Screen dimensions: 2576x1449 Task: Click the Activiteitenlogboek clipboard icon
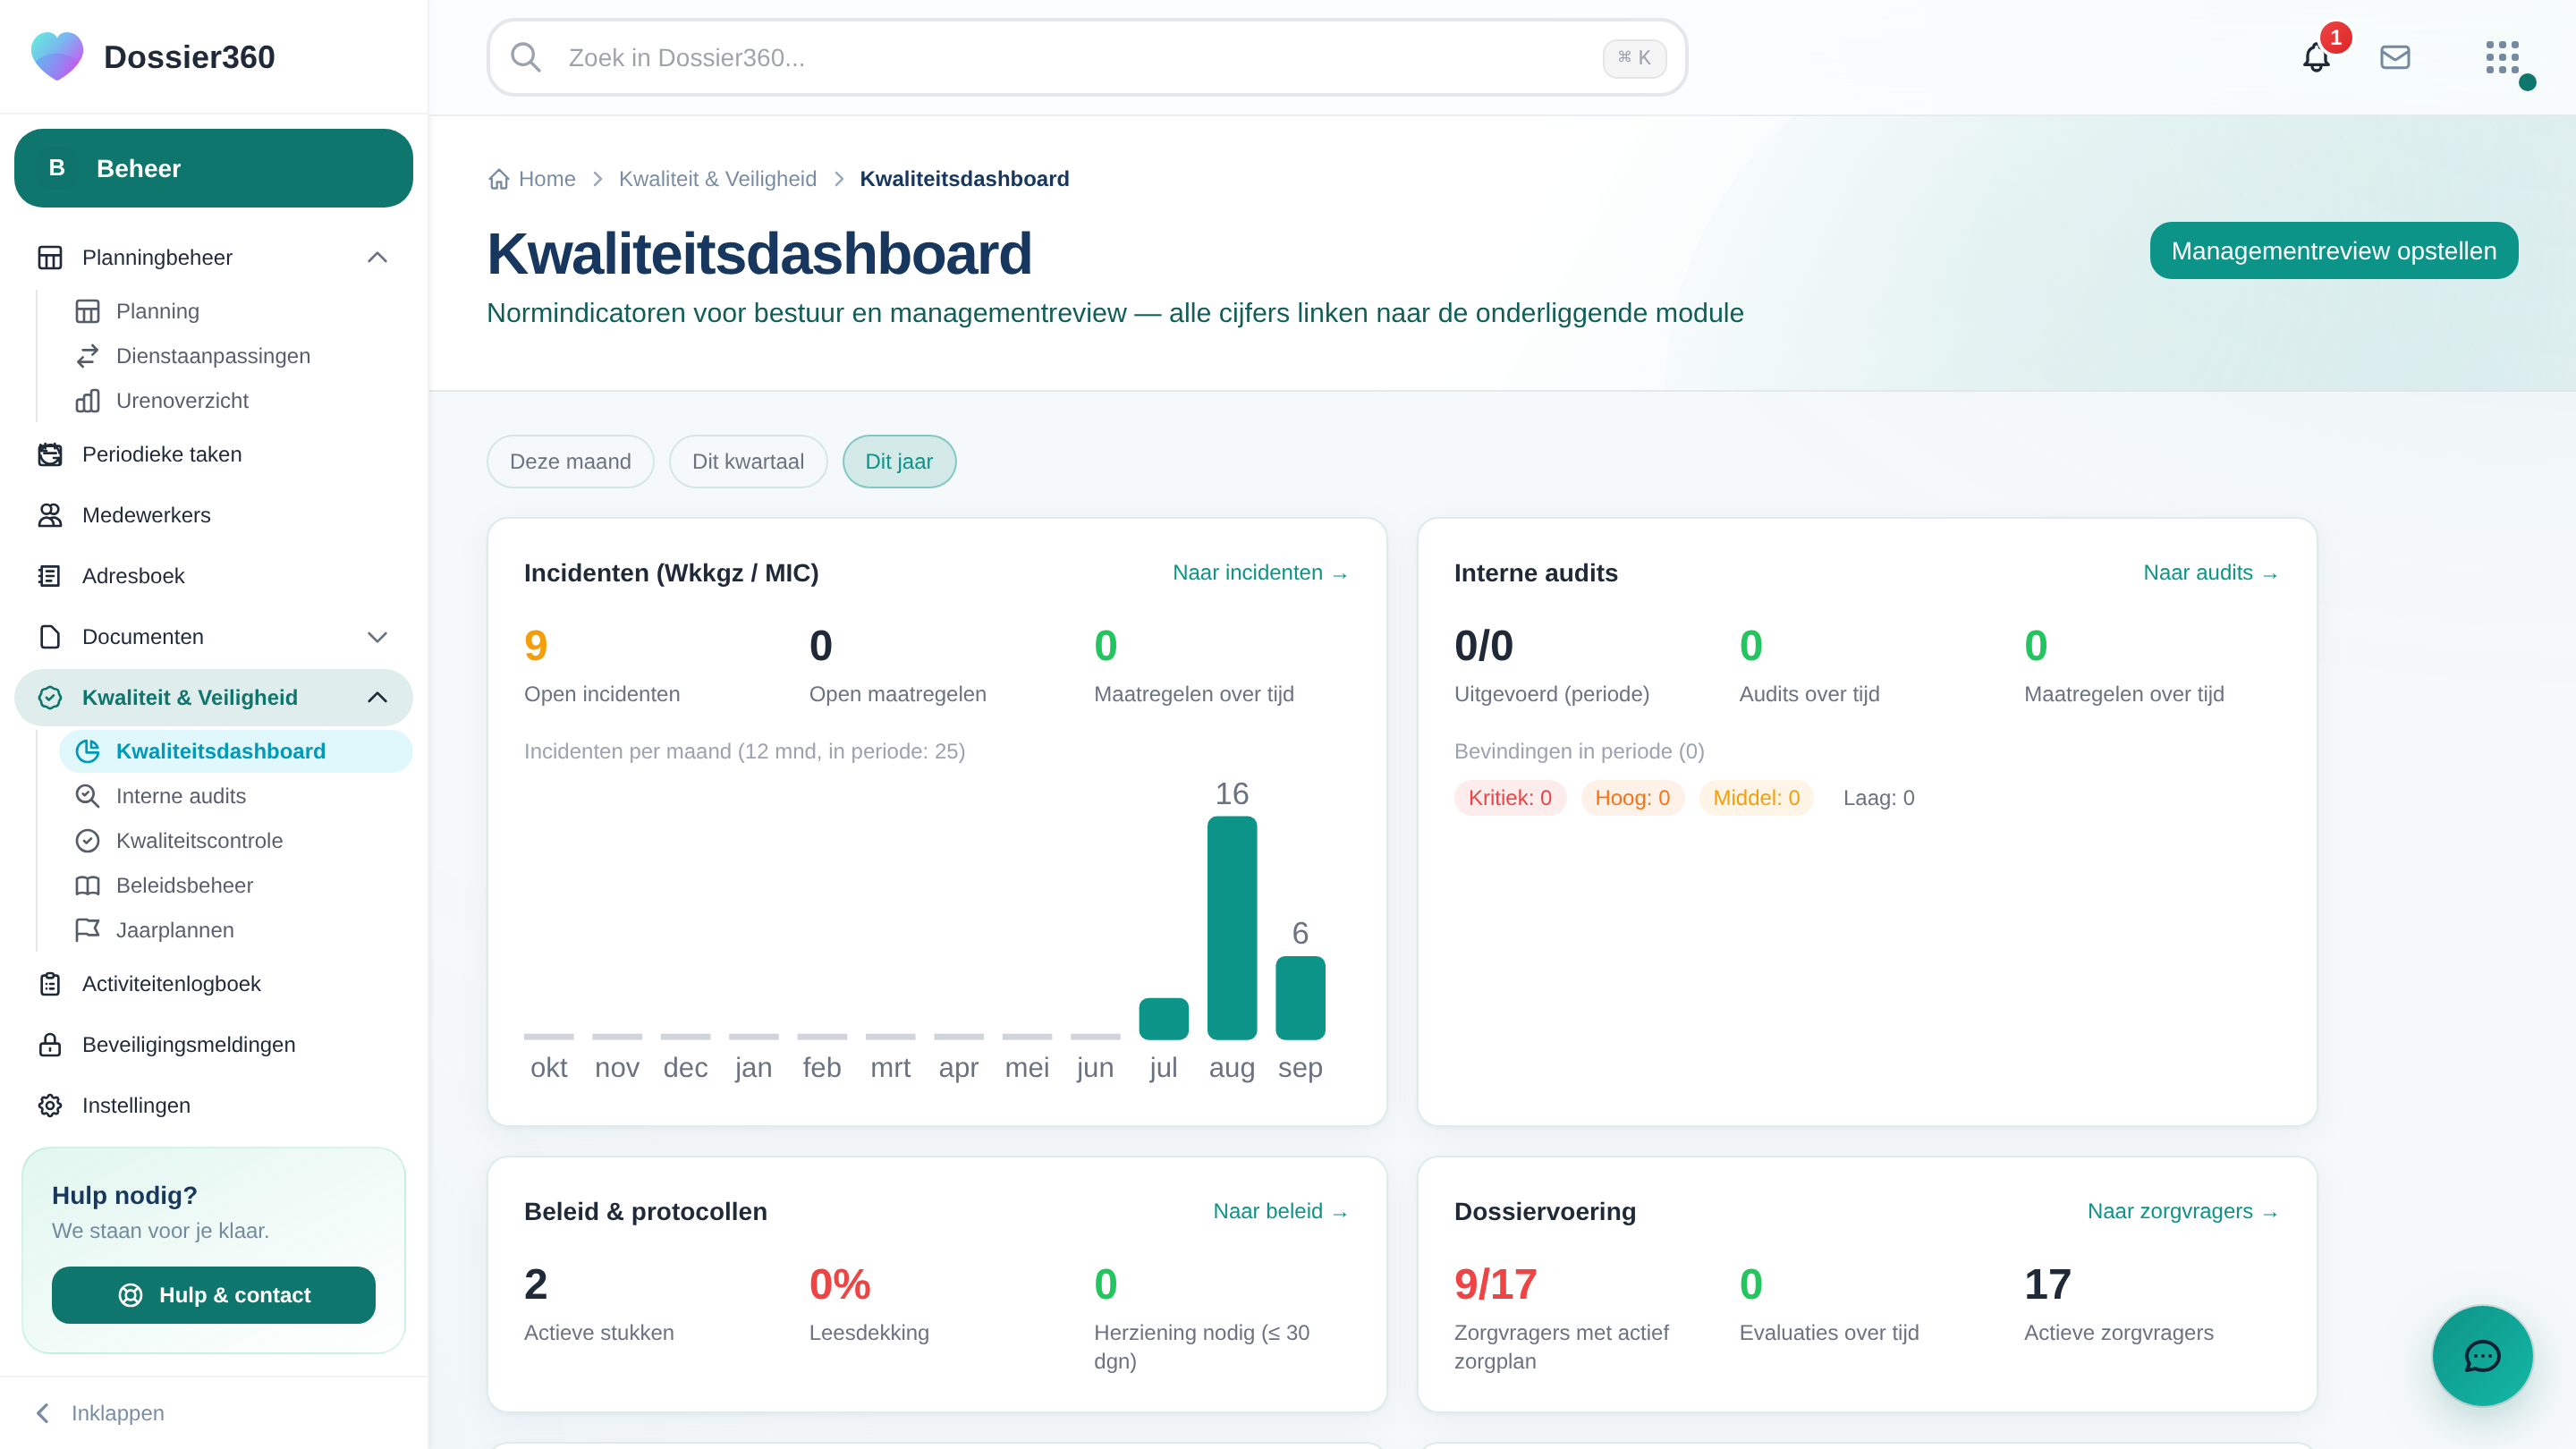(x=50, y=984)
